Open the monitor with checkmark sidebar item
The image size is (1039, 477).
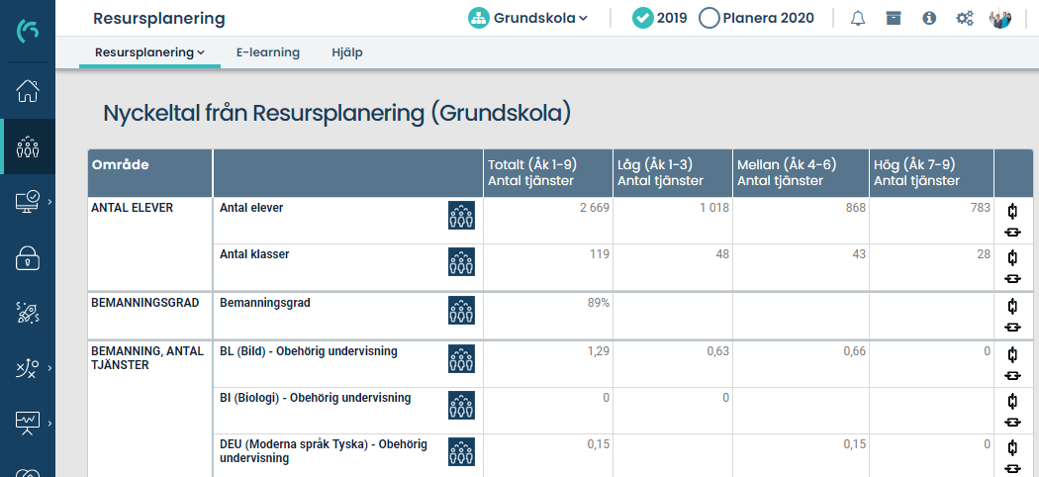(27, 201)
